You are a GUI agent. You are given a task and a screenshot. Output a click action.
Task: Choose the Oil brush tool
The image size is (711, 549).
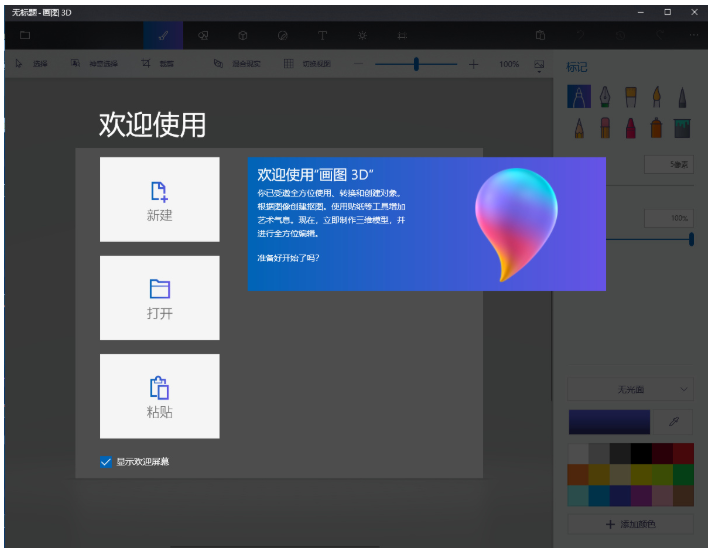(631, 96)
